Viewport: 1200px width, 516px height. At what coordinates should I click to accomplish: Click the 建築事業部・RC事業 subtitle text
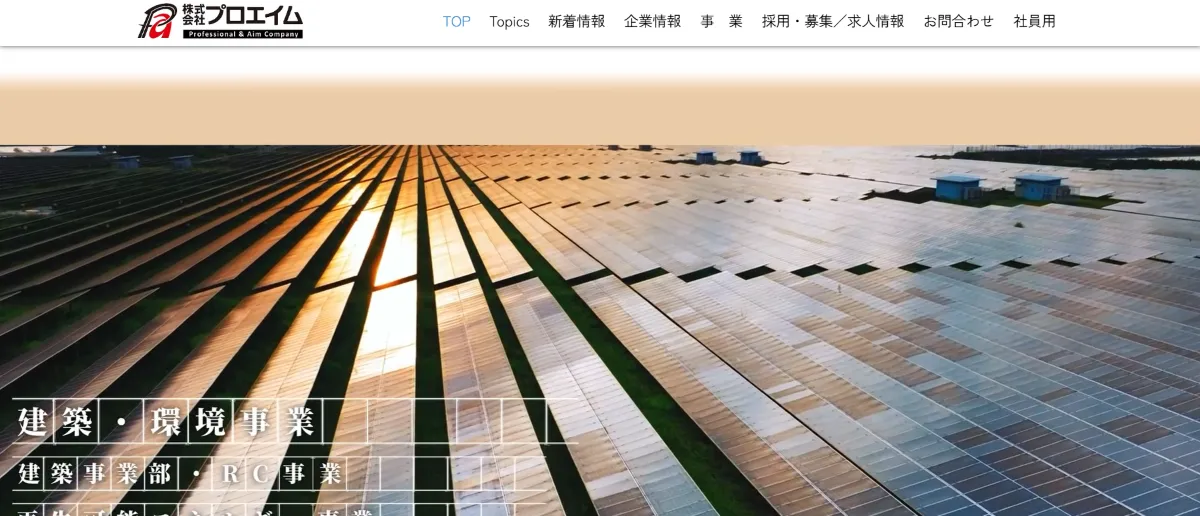(x=180, y=473)
